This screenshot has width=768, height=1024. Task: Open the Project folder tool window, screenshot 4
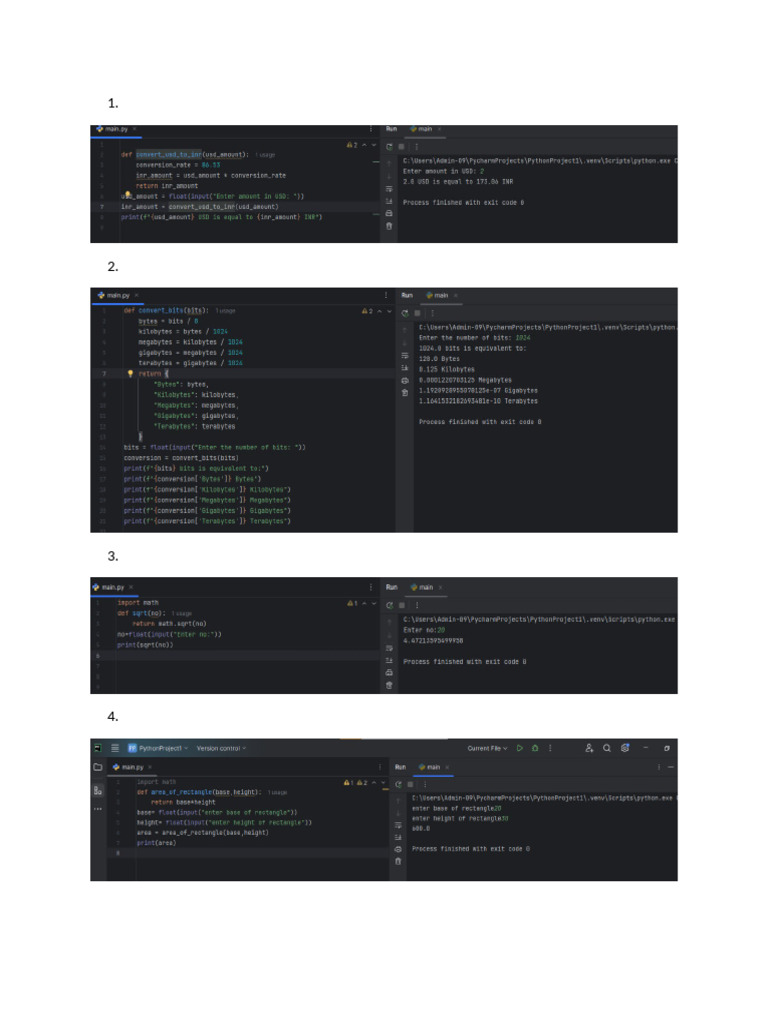click(x=98, y=767)
